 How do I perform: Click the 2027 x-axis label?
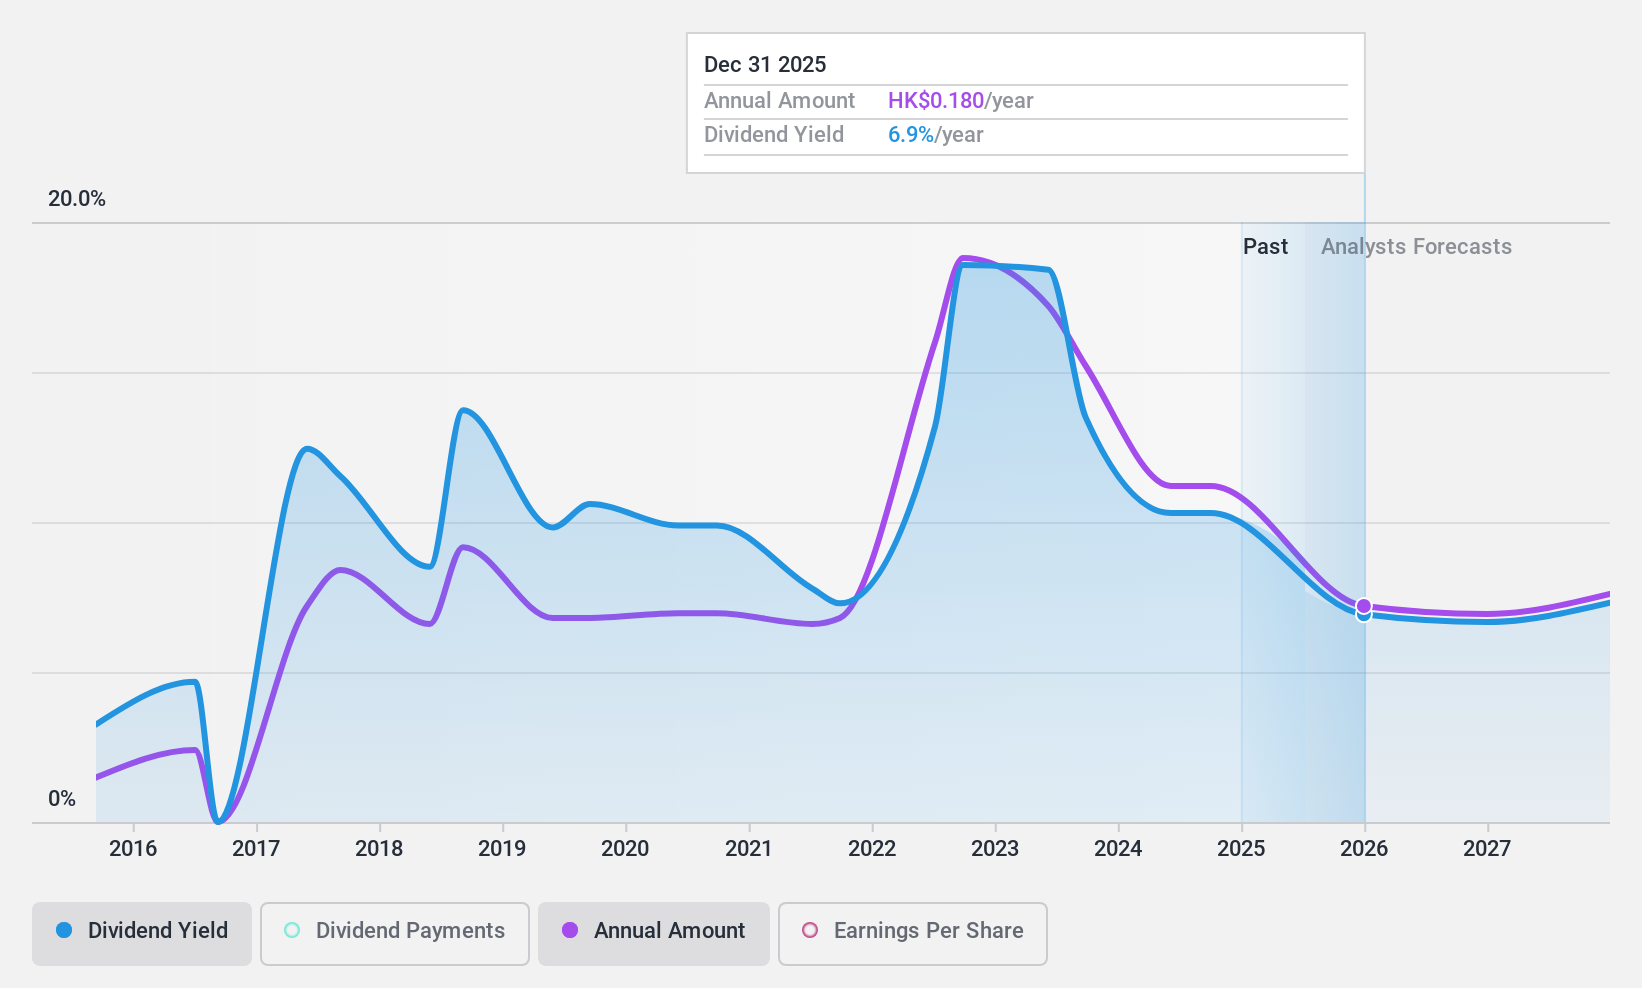1487,849
